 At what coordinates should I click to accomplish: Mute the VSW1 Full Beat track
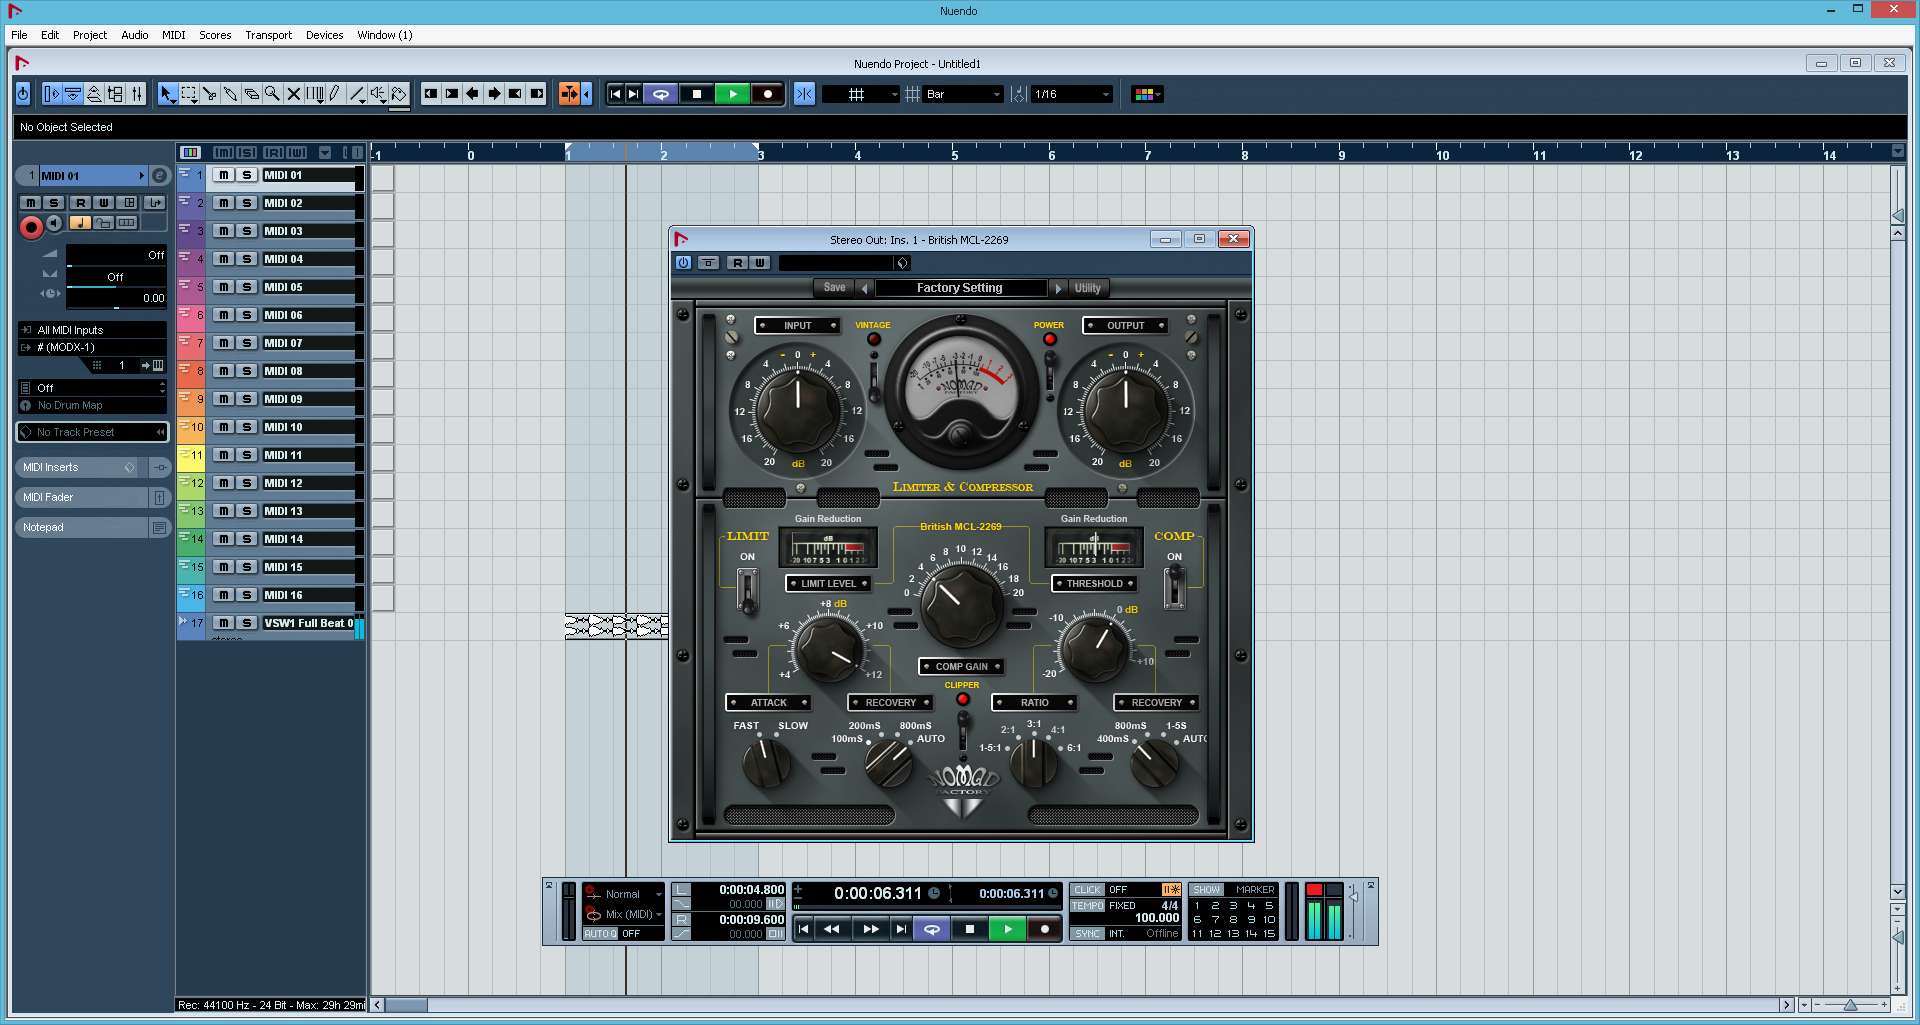(224, 623)
